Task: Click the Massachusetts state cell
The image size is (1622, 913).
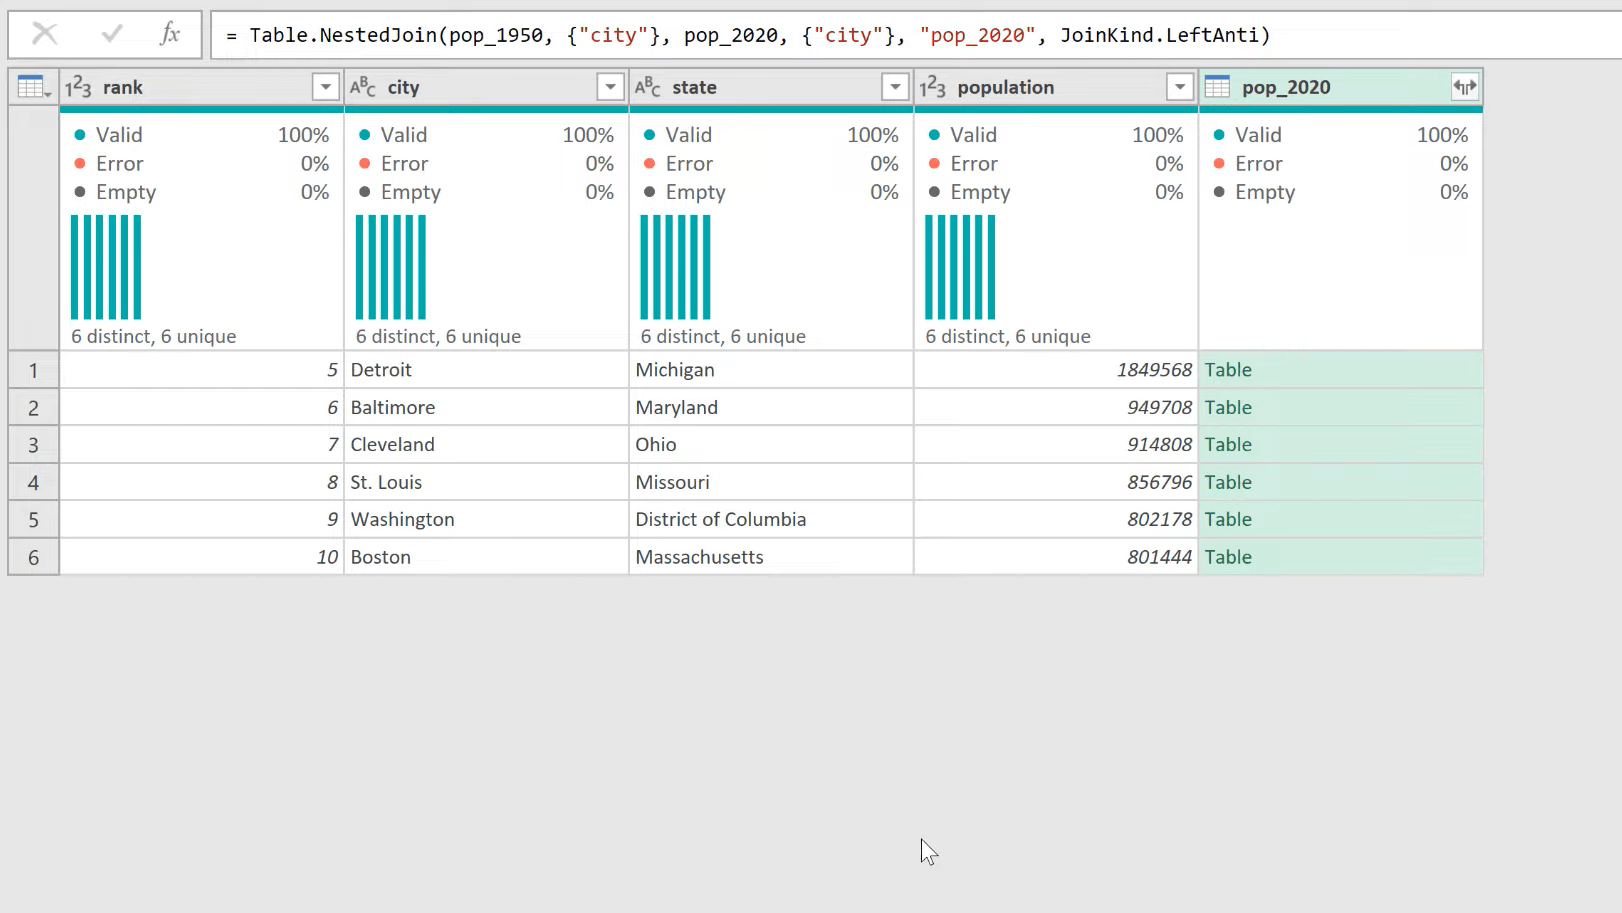Action: 771,557
